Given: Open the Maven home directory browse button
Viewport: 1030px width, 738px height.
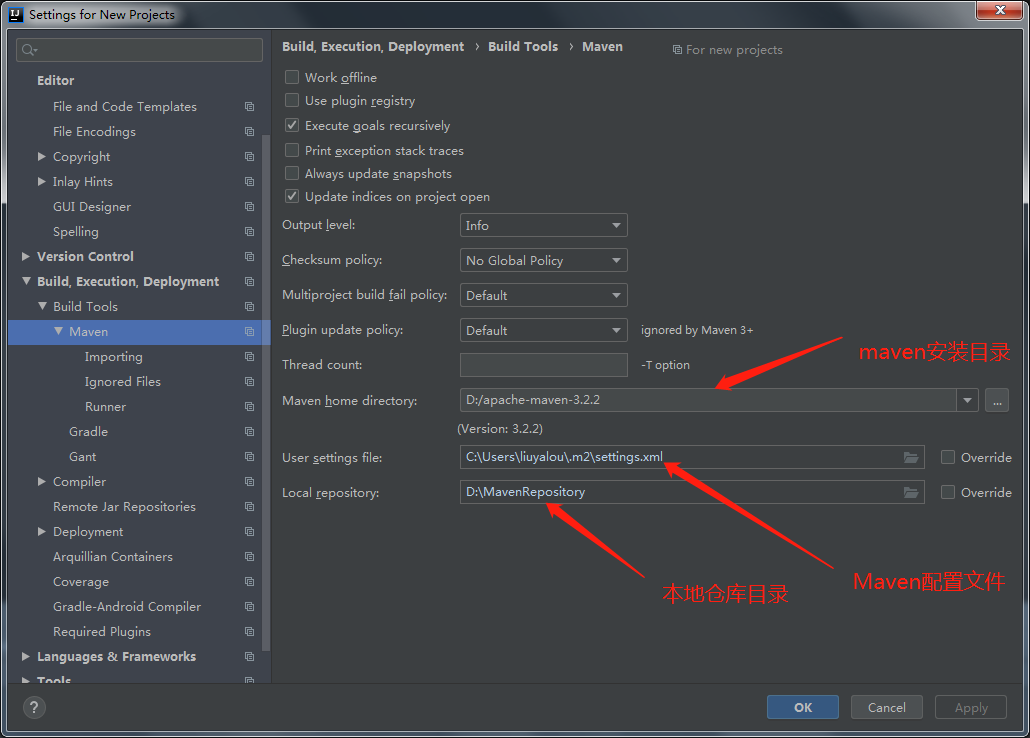Looking at the screenshot, I should 996,400.
